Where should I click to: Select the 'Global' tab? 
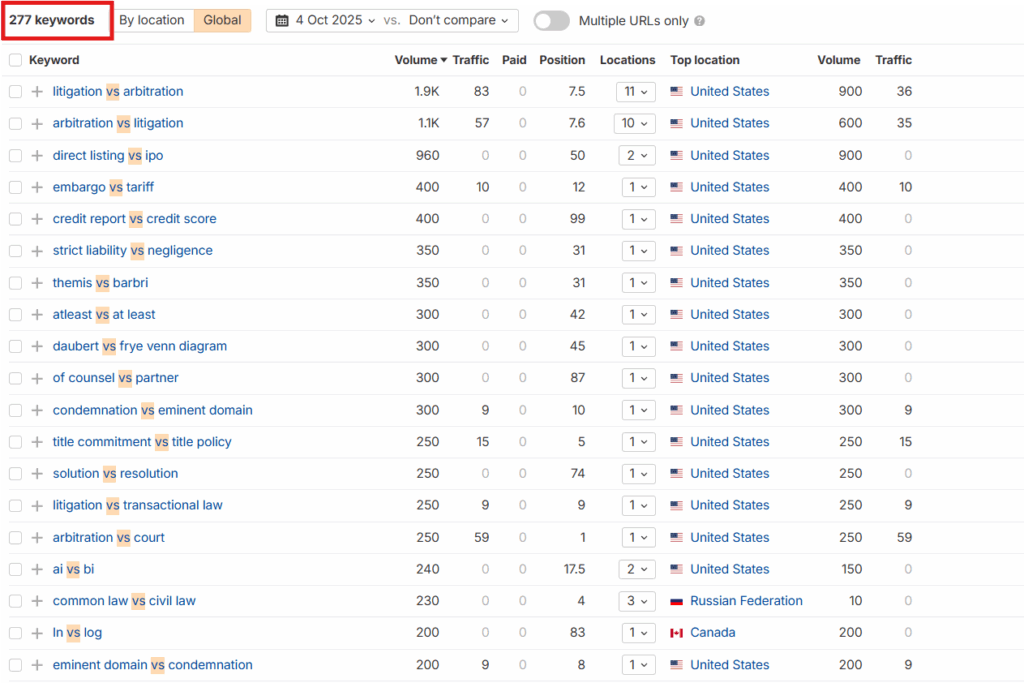coord(222,21)
